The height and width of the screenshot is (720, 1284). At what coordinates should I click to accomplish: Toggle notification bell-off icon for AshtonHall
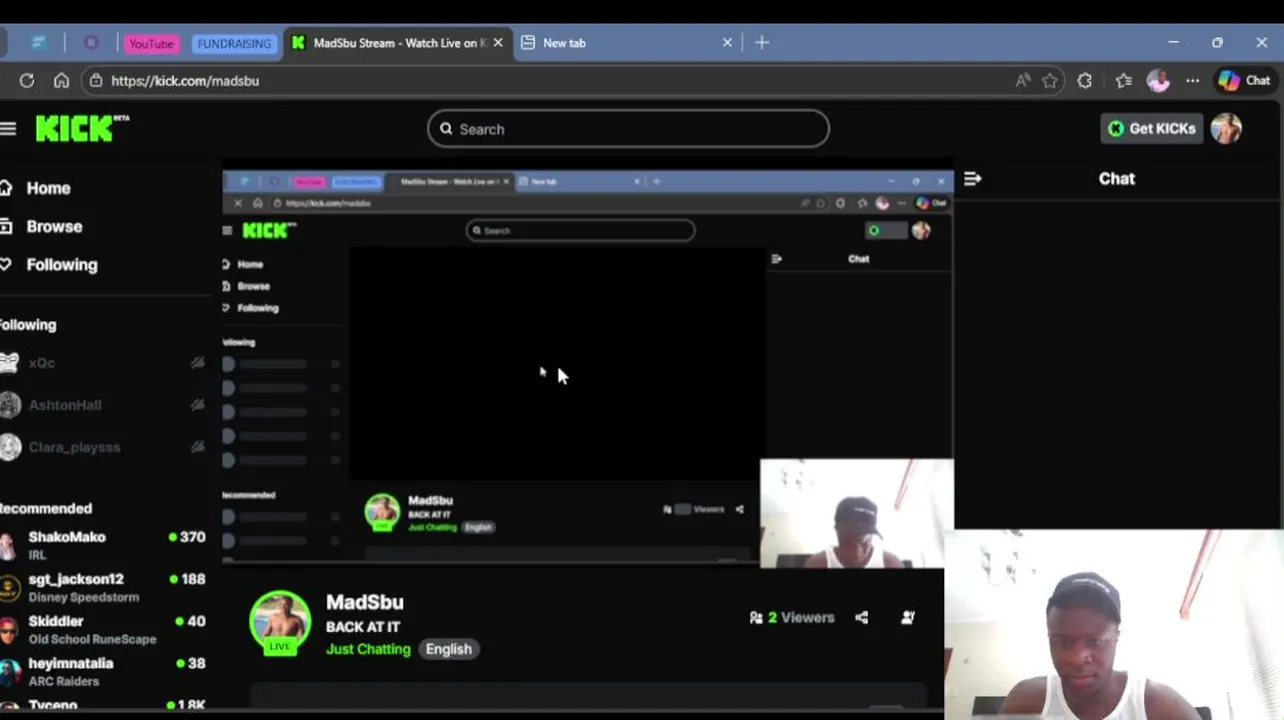click(197, 405)
